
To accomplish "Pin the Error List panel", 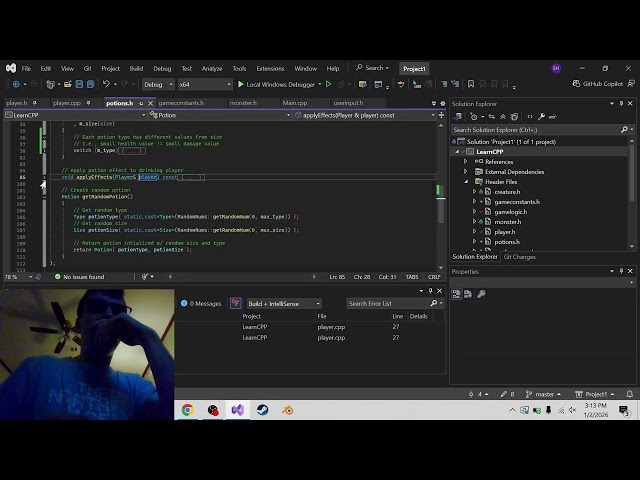I will point(430,291).
